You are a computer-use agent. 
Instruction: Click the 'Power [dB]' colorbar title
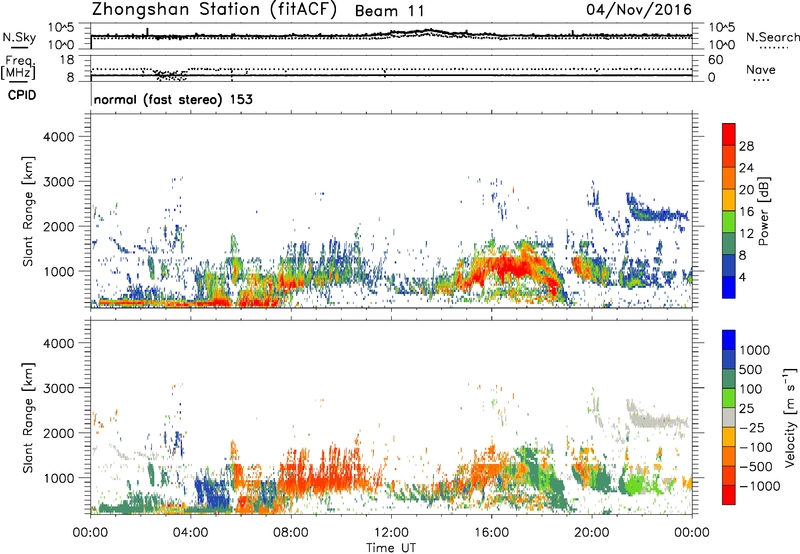(x=763, y=211)
